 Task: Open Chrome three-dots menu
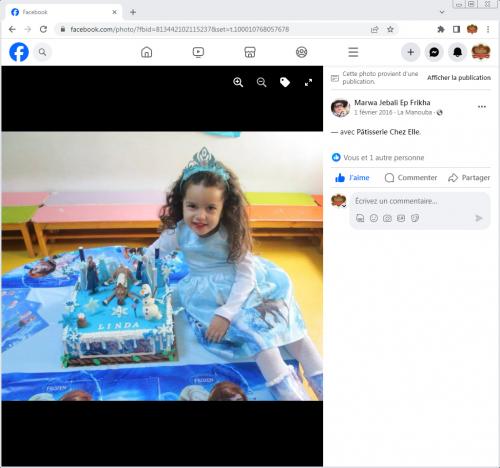coord(488,29)
